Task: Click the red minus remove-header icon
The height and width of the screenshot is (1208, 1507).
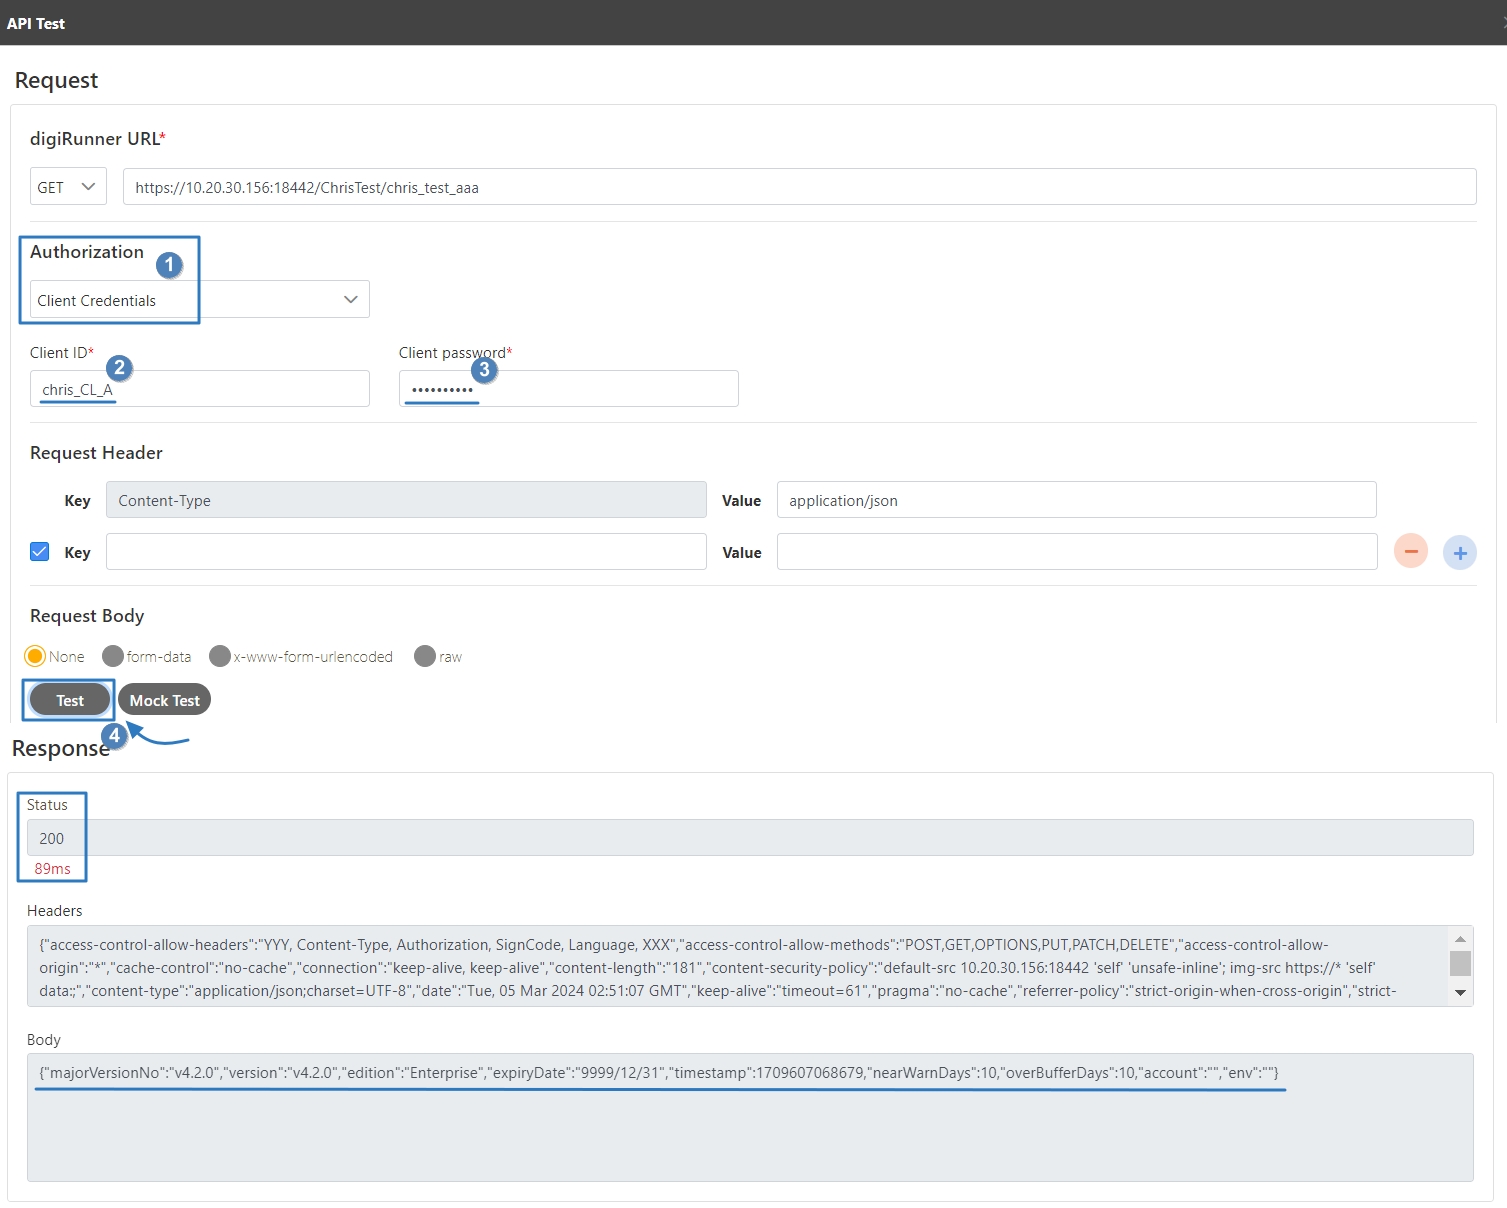Action: (x=1410, y=552)
